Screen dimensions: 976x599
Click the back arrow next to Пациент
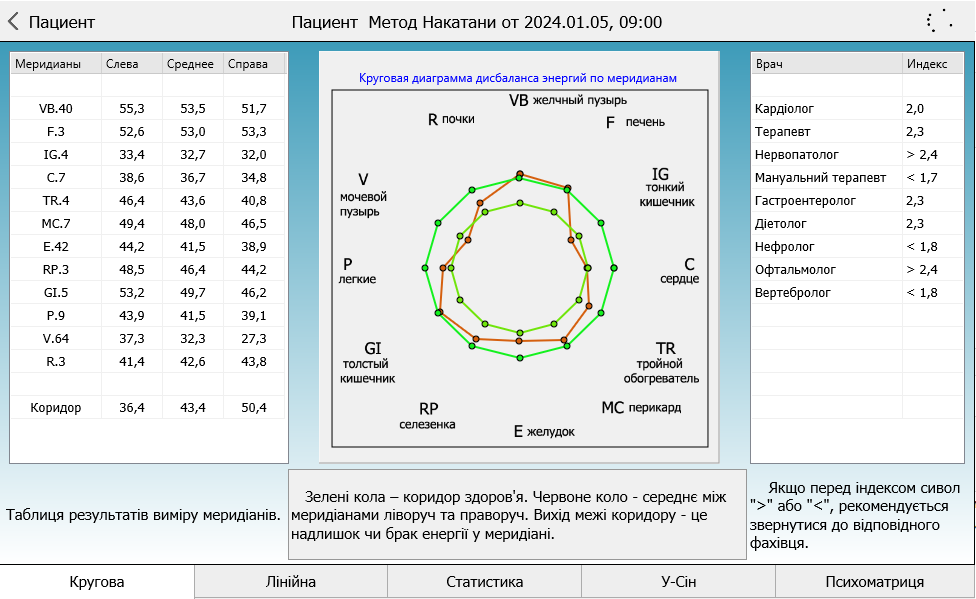tap(14, 21)
